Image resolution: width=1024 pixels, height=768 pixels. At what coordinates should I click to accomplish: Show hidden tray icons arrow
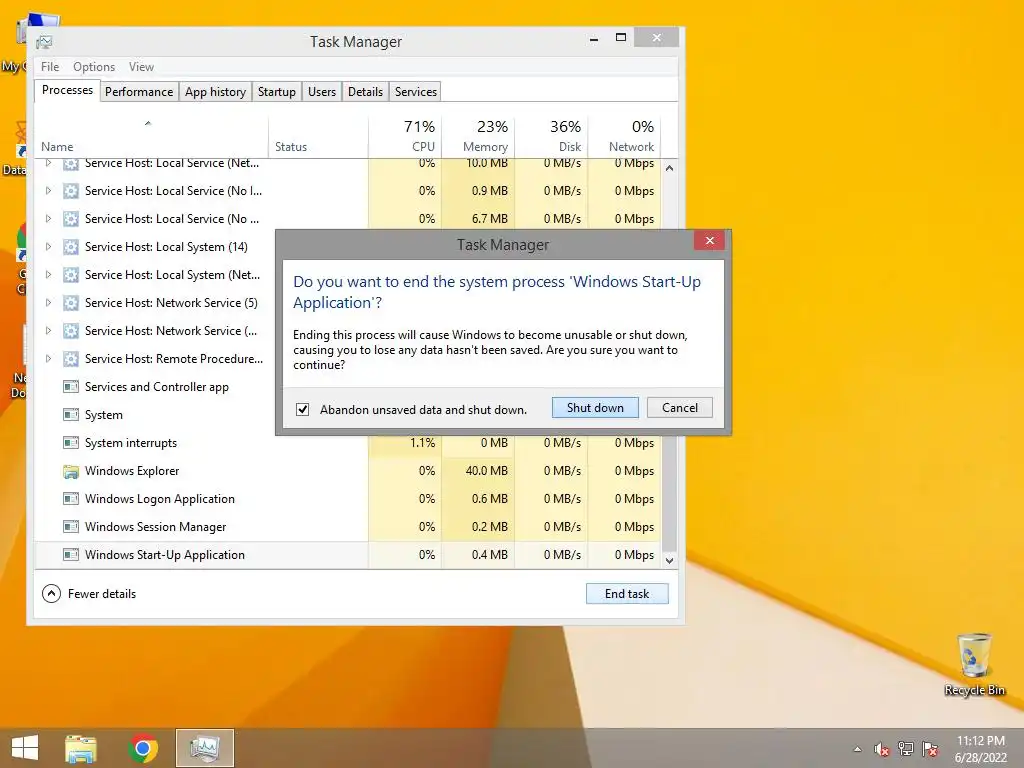click(857, 749)
